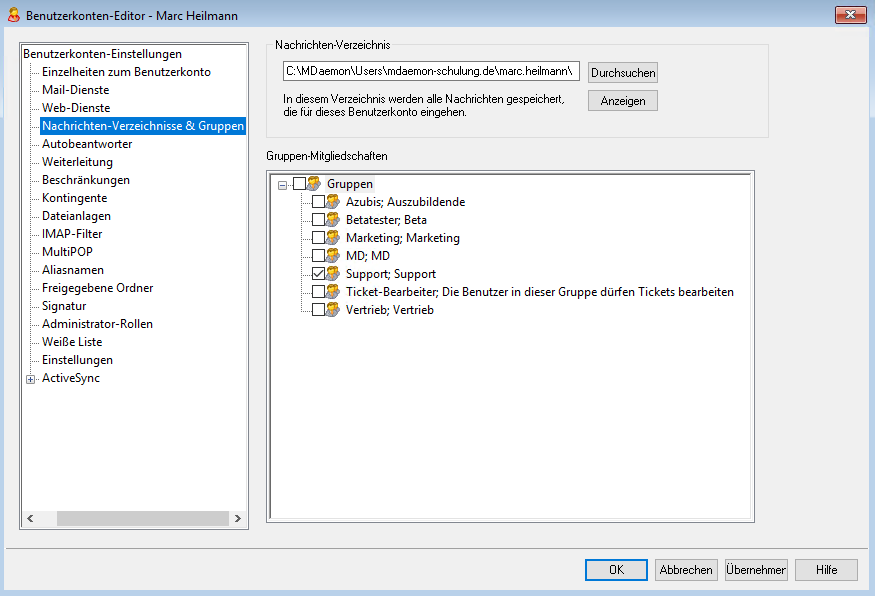Tick the Vertrieb group checkbox
The image size is (875, 596).
pyautogui.click(x=318, y=310)
